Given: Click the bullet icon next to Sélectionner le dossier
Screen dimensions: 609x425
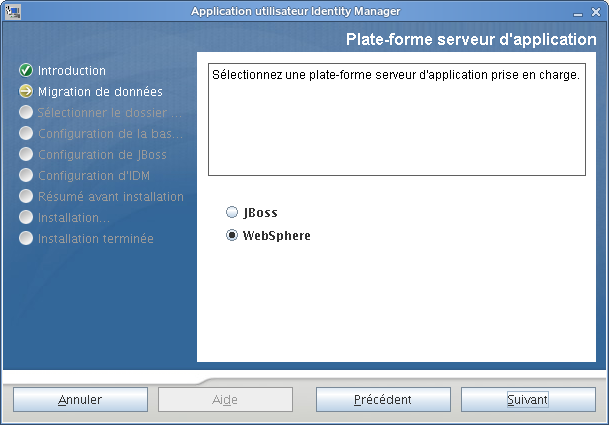Looking at the screenshot, I should 26,113.
